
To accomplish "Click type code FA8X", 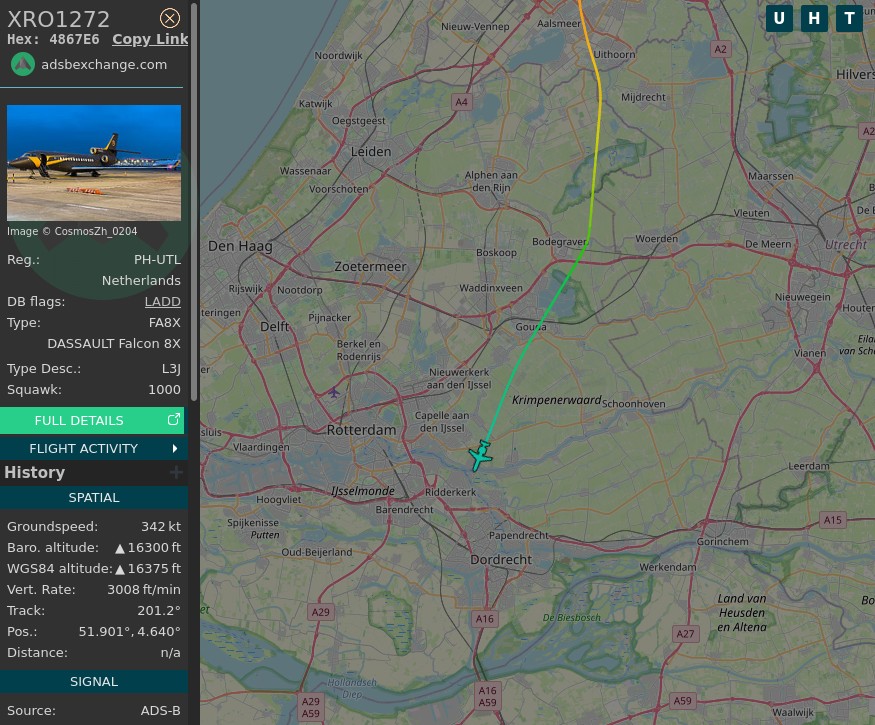I will tap(165, 323).
